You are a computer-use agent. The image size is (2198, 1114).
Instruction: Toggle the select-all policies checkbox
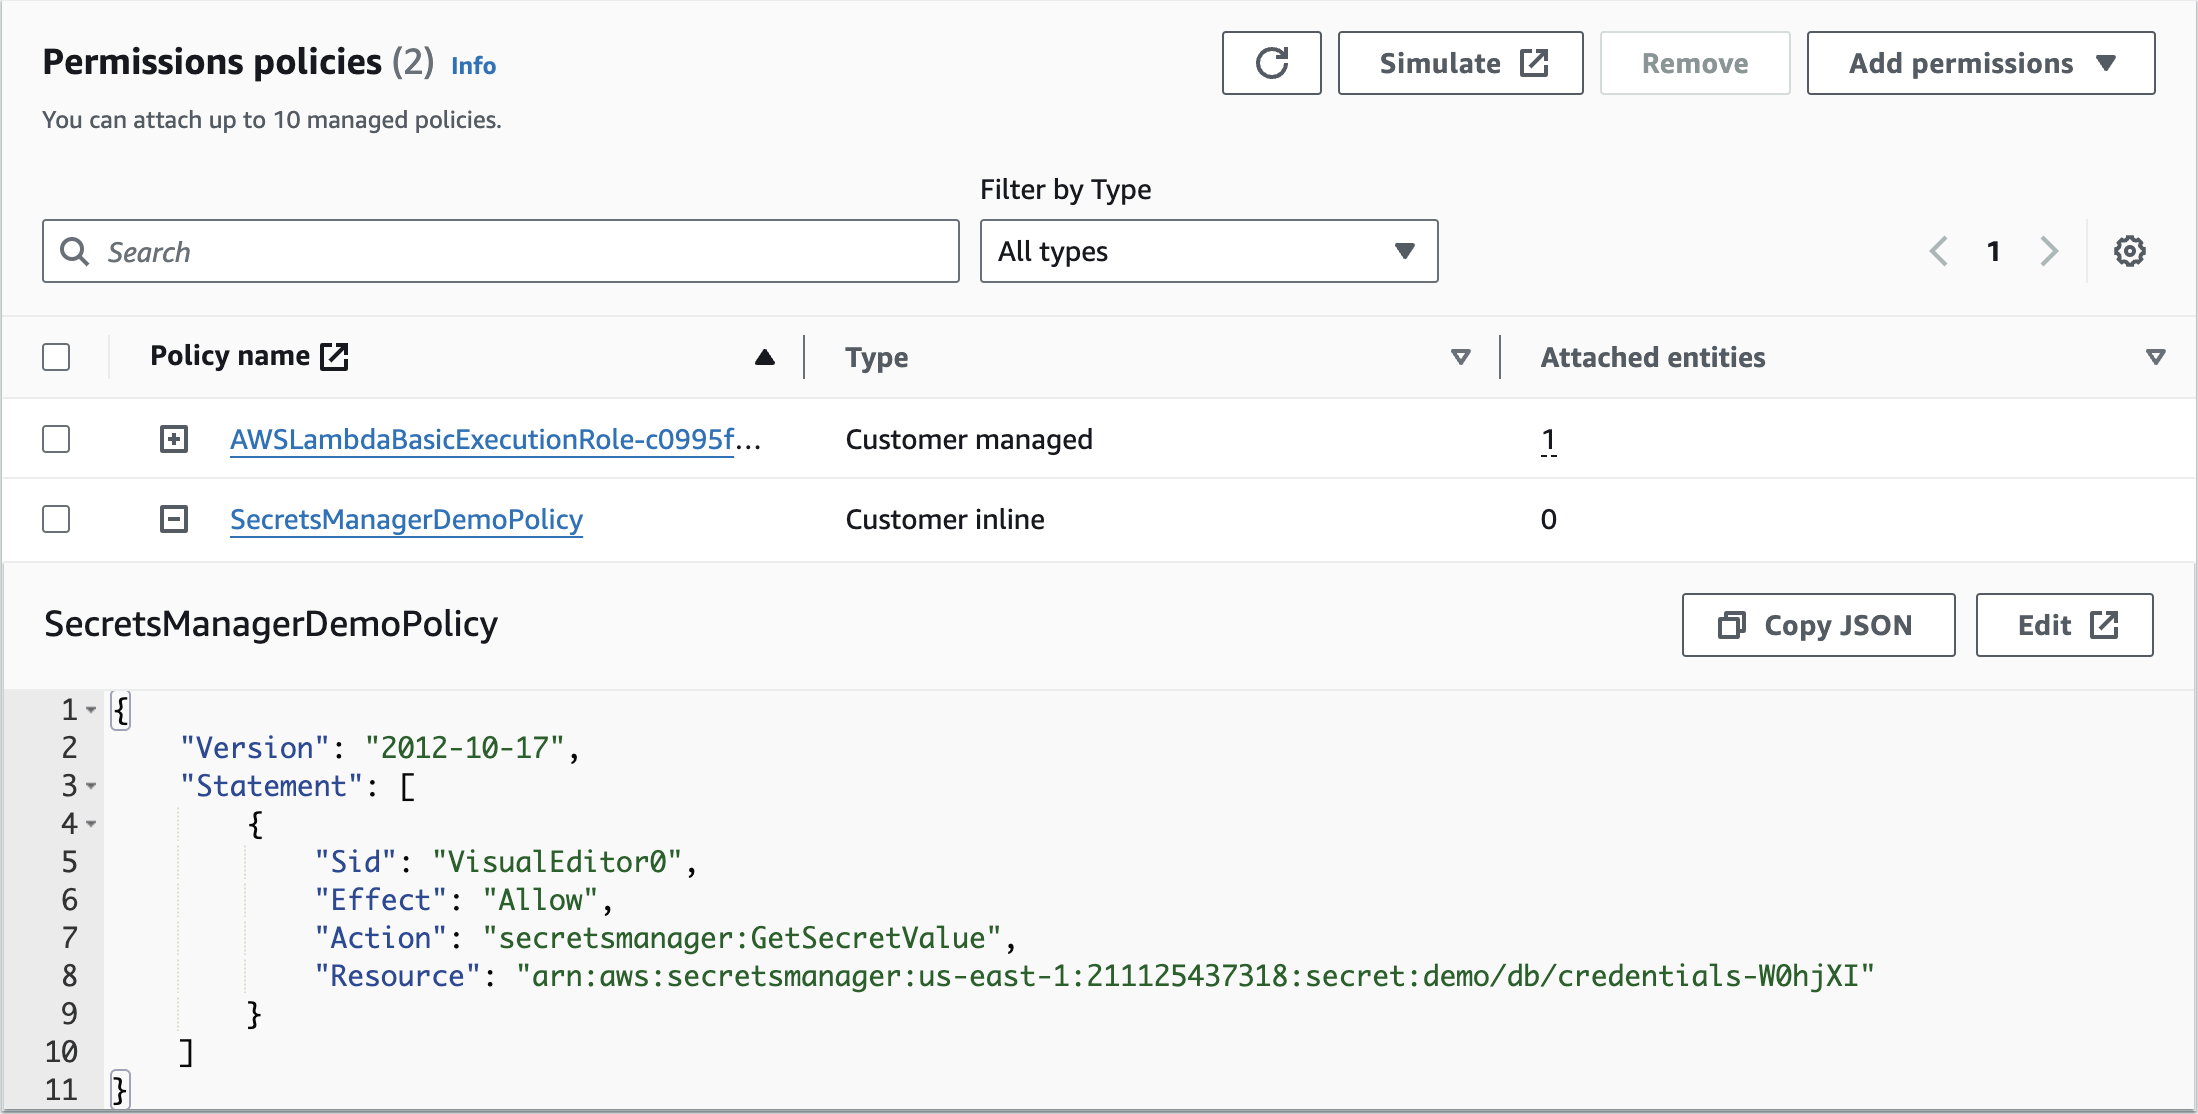tap(56, 357)
